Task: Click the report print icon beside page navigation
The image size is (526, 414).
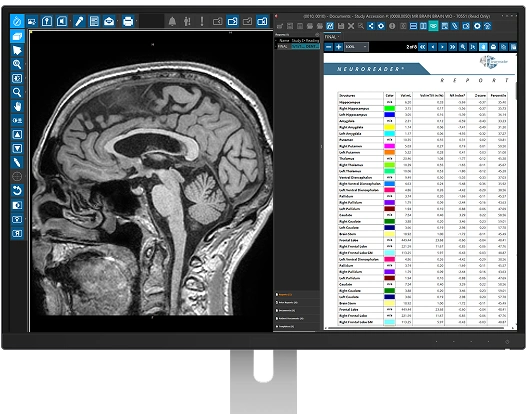Action: coord(493,47)
